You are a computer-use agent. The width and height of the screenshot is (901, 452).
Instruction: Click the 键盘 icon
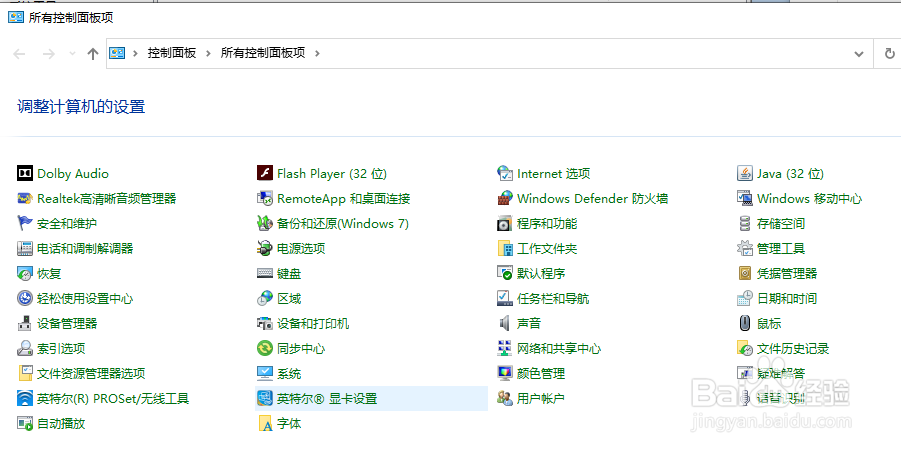tap(265, 273)
